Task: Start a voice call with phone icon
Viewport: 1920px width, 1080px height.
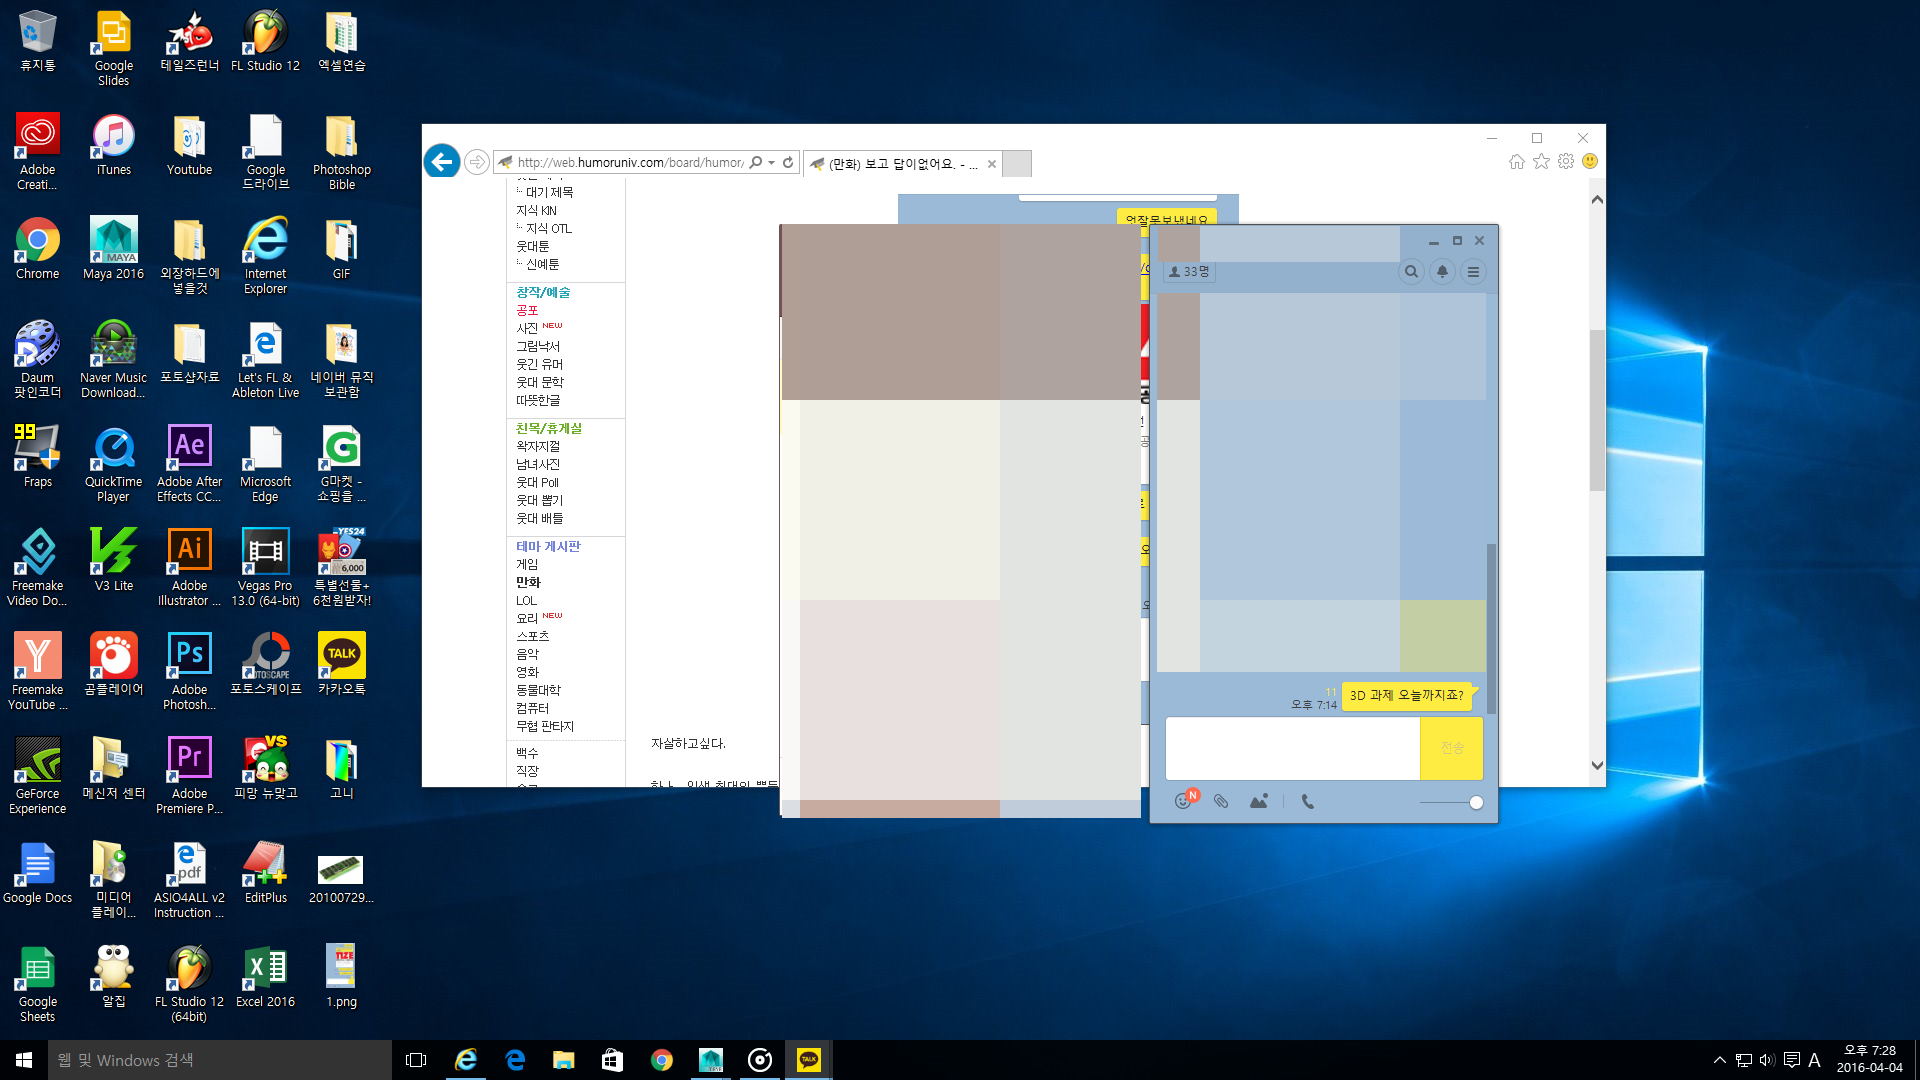Action: (x=1308, y=801)
